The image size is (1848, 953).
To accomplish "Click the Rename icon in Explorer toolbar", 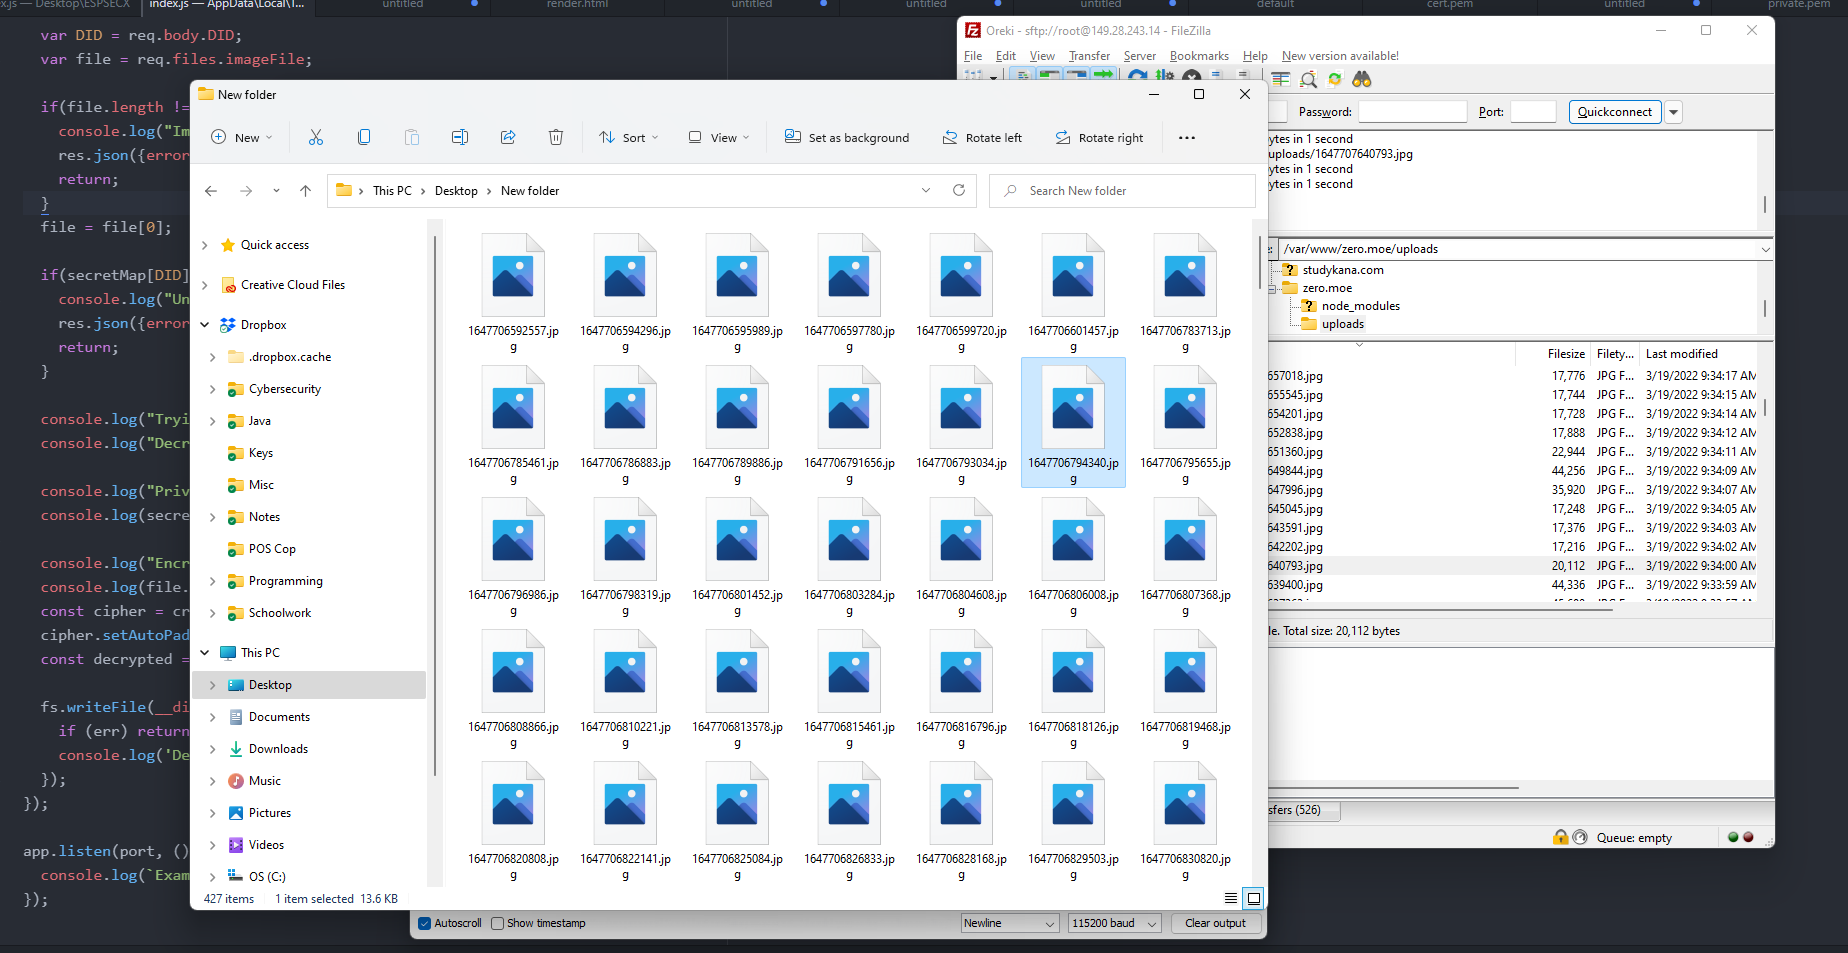I will tap(460, 137).
